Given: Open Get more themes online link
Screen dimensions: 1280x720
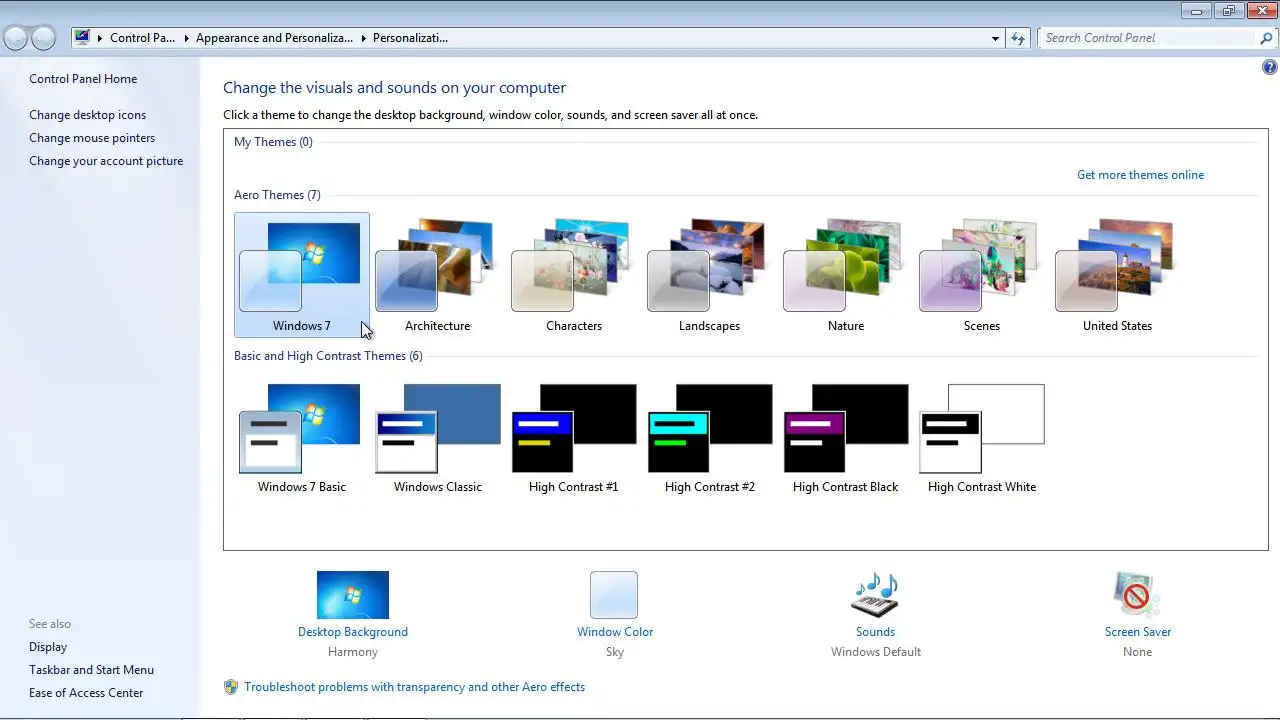Looking at the screenshot, I should 1140,175.
